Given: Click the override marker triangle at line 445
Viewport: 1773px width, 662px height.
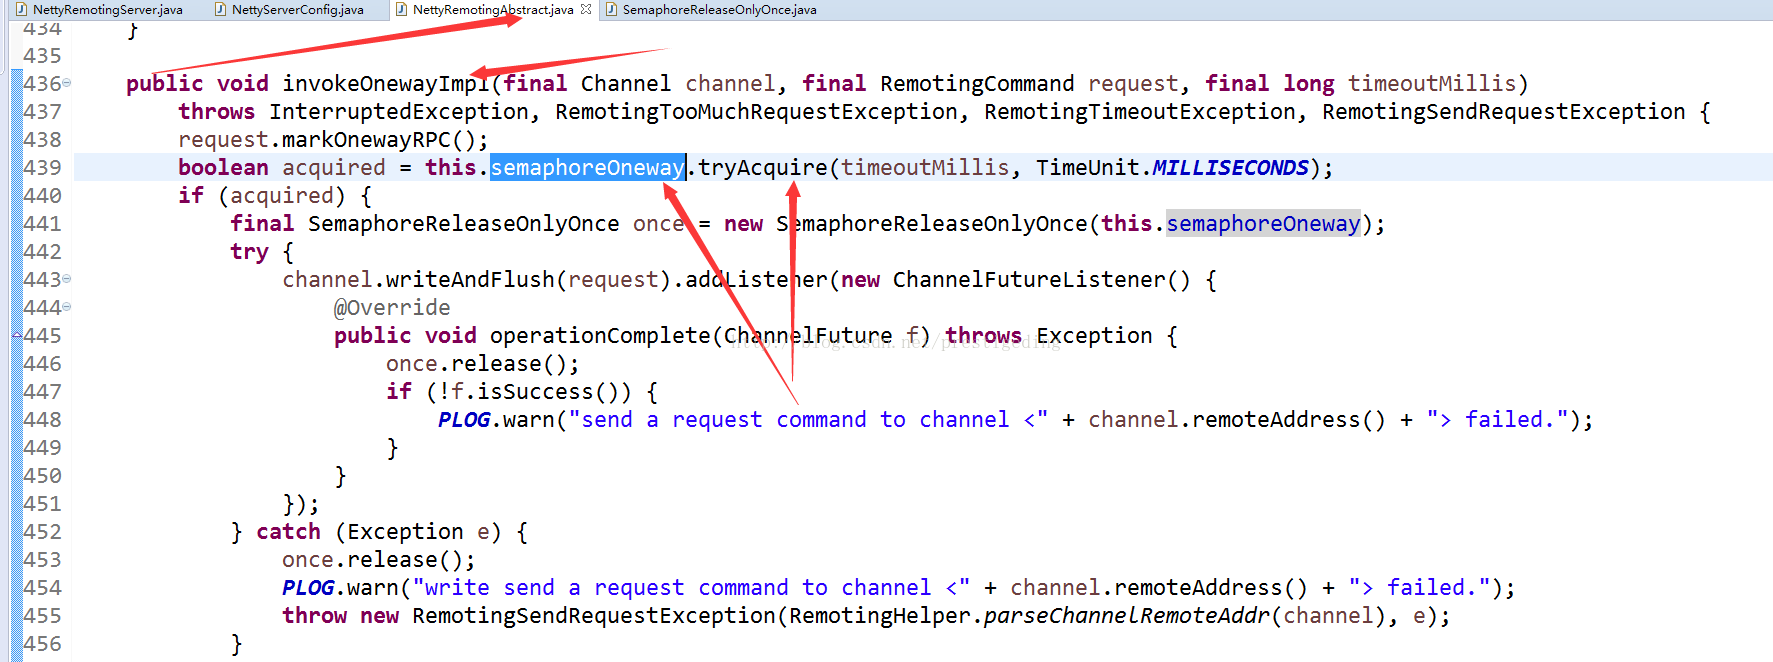Looking at the screenshot, I should coord(17,335).
